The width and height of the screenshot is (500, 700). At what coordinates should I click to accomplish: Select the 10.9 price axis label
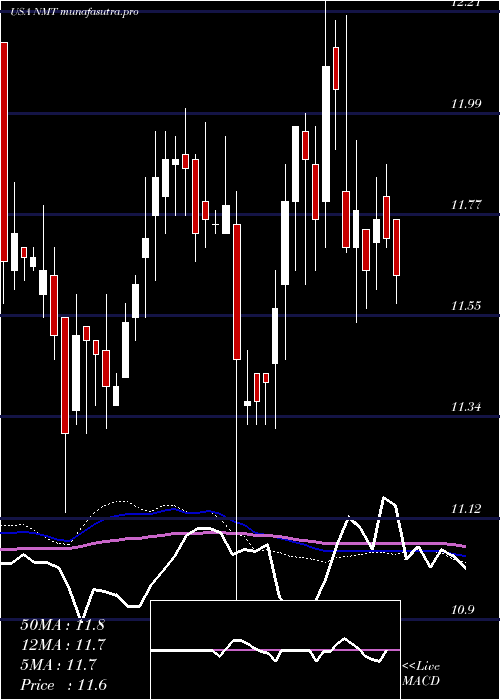(x=462, y=610)
